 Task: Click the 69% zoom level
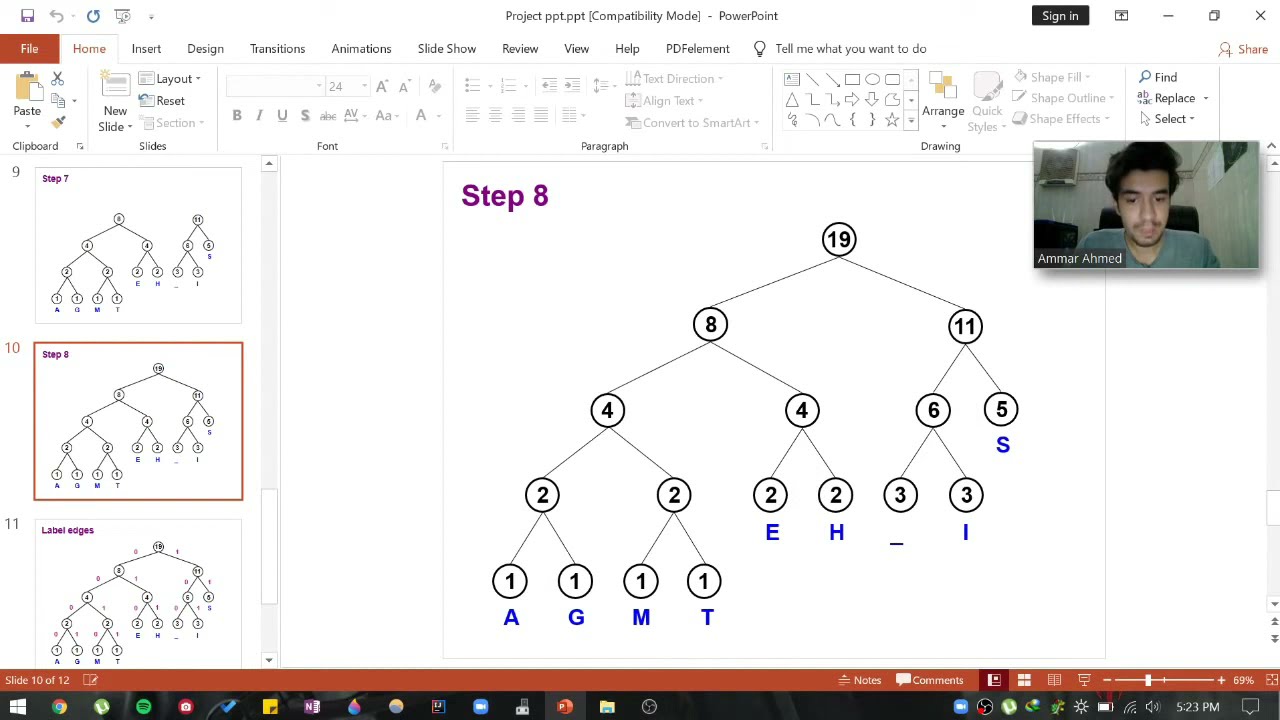coord(1244,680)
